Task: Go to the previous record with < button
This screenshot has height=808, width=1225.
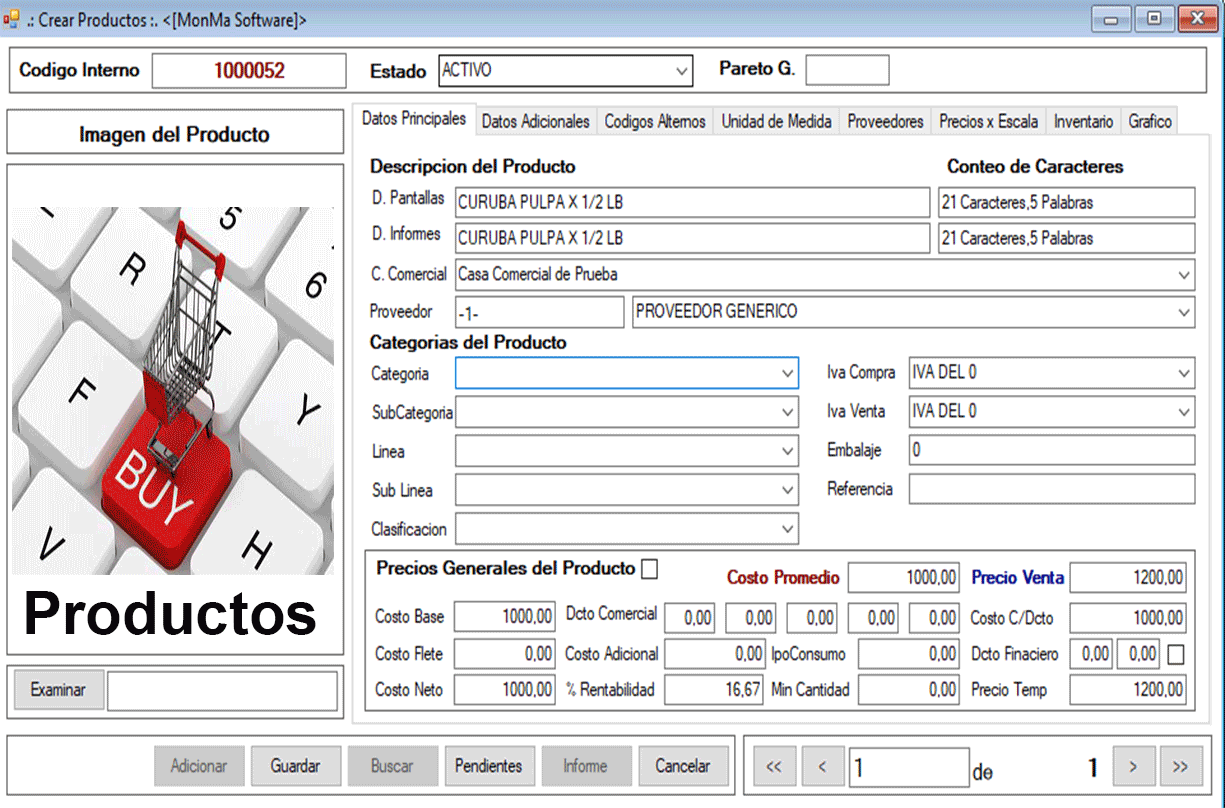Action: pos(822,767)
